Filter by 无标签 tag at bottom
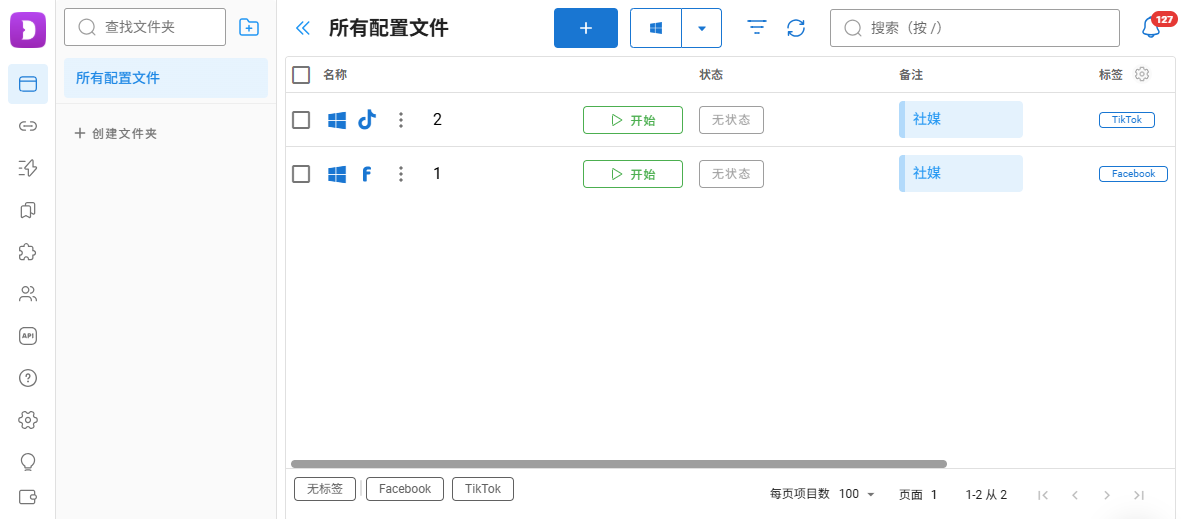Image resolution: width=1184 pixels, height=519 pixels. click(325, 489)
